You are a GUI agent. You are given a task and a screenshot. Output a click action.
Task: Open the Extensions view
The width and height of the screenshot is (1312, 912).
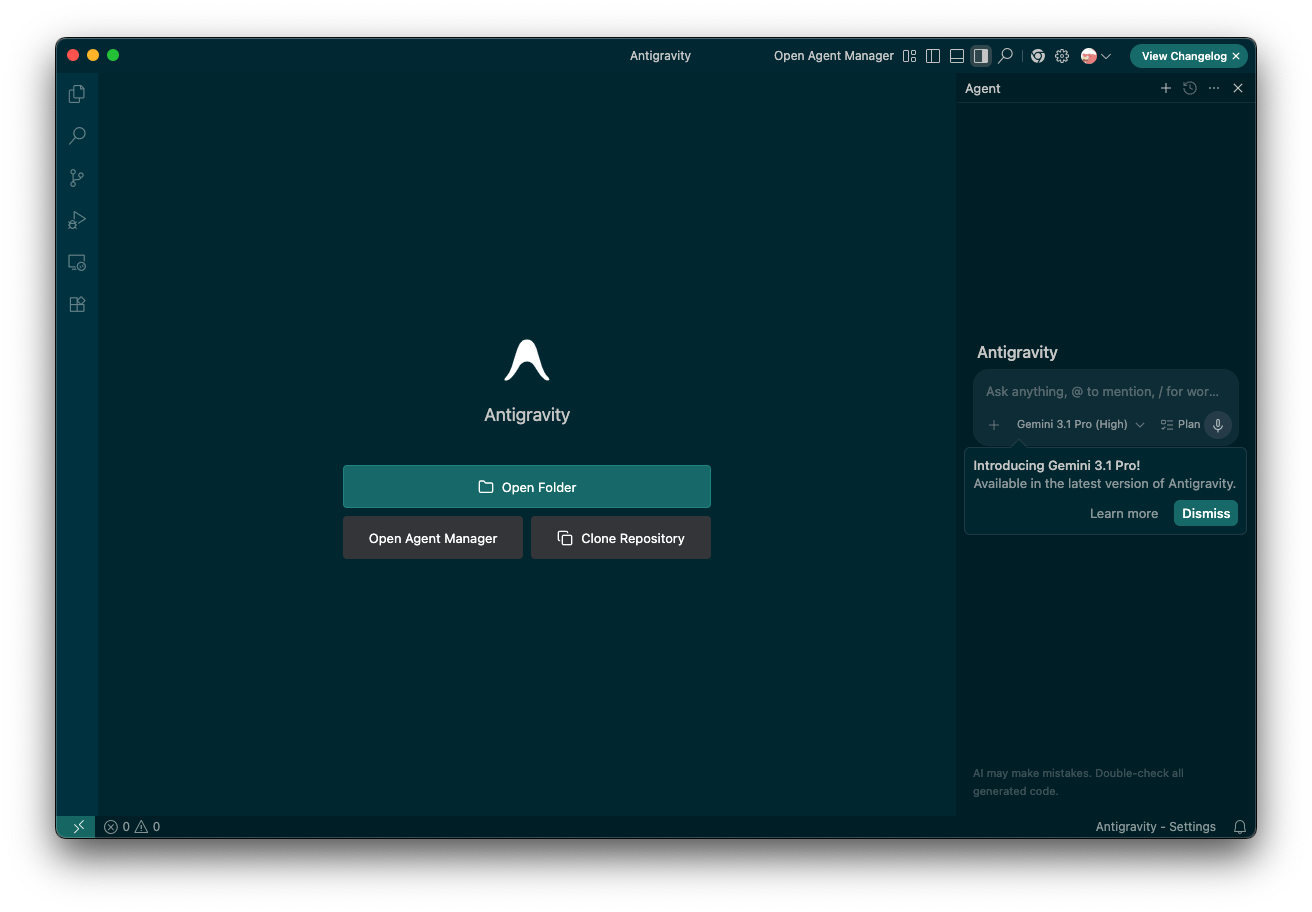coord(77,304)
